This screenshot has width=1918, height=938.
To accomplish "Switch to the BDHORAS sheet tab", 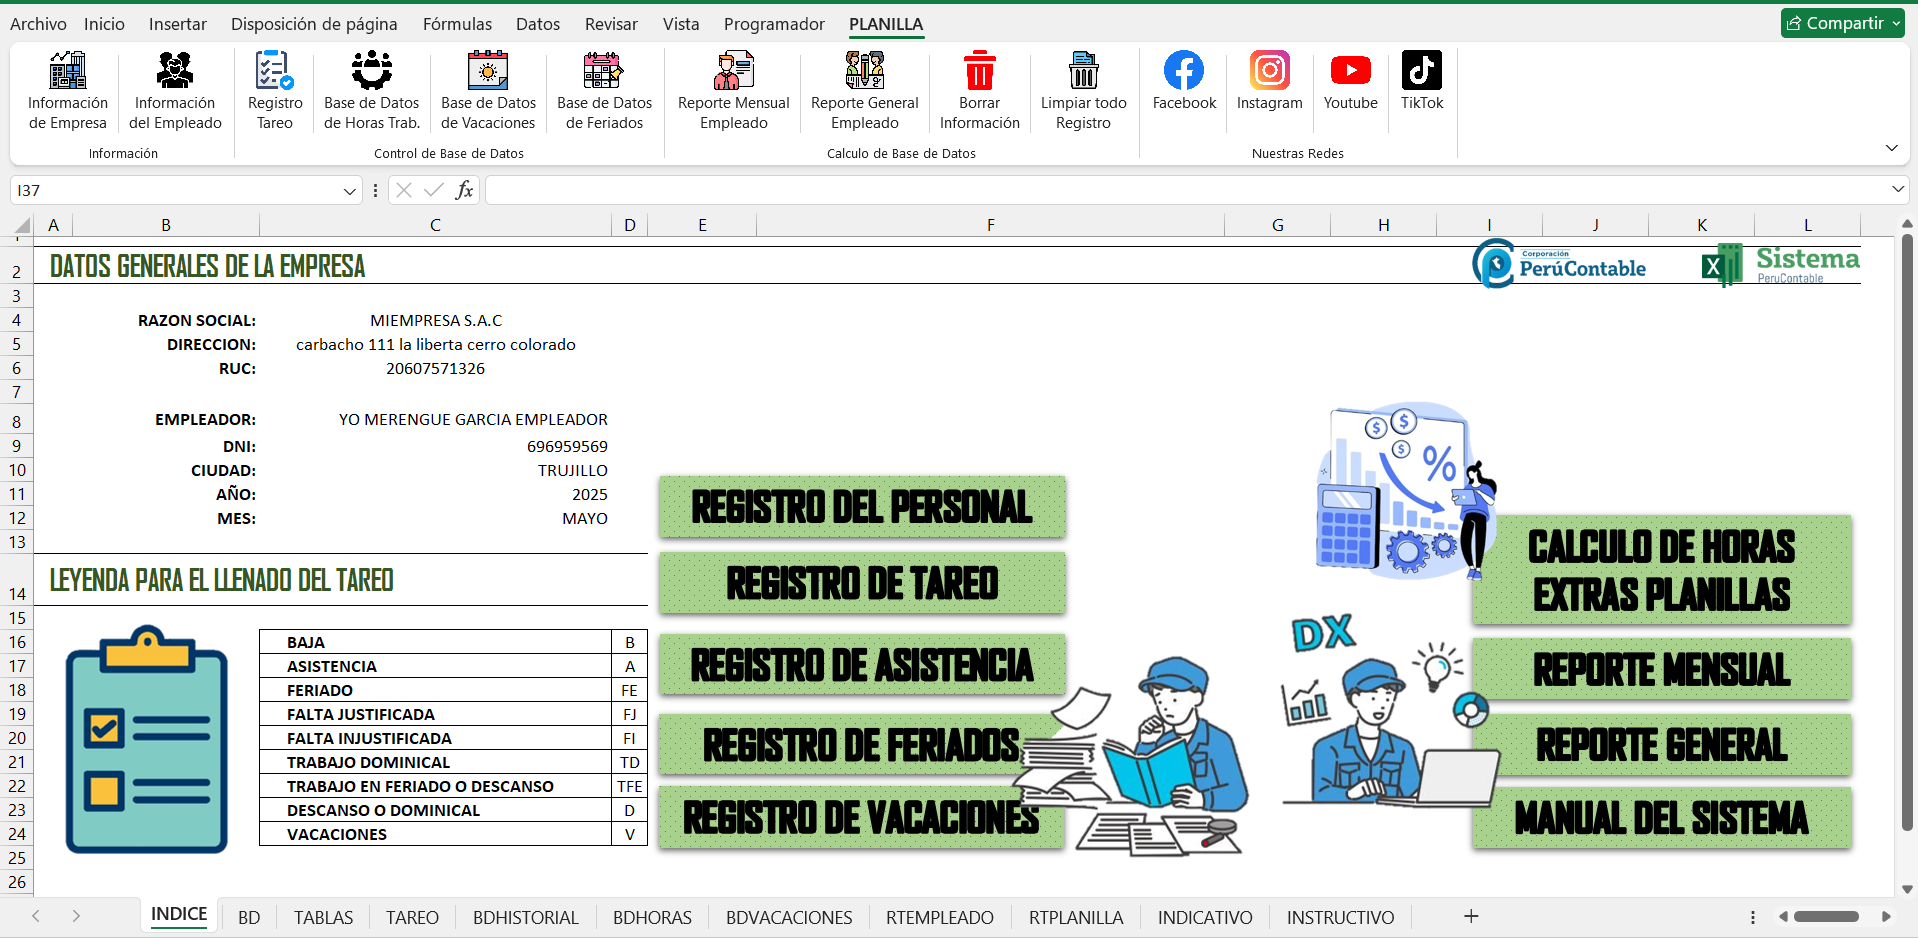I will point(652,917).
